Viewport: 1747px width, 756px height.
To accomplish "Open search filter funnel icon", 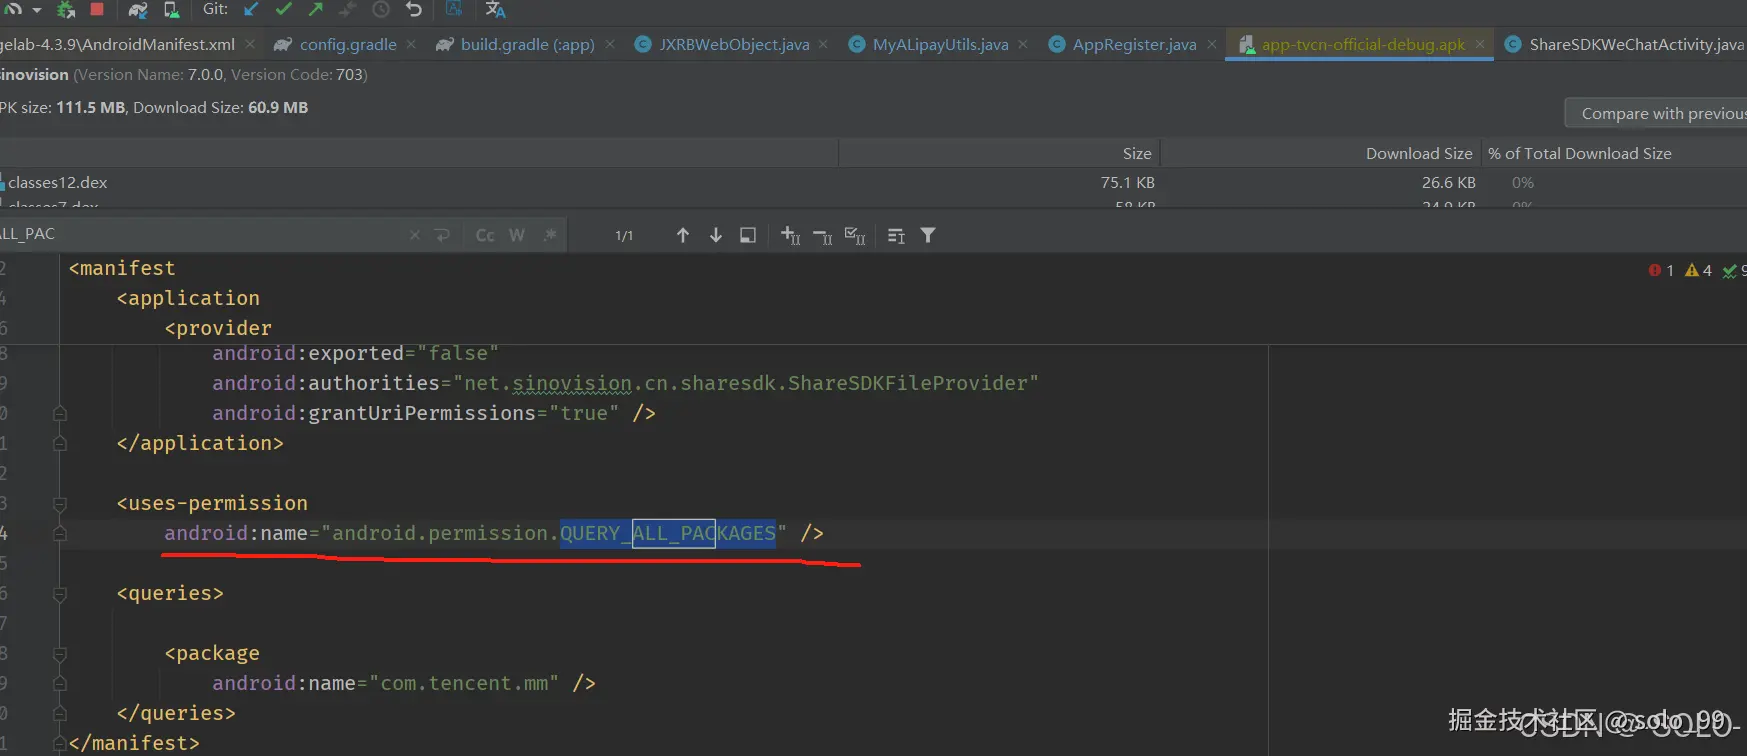I will click(x=928, y=235).
